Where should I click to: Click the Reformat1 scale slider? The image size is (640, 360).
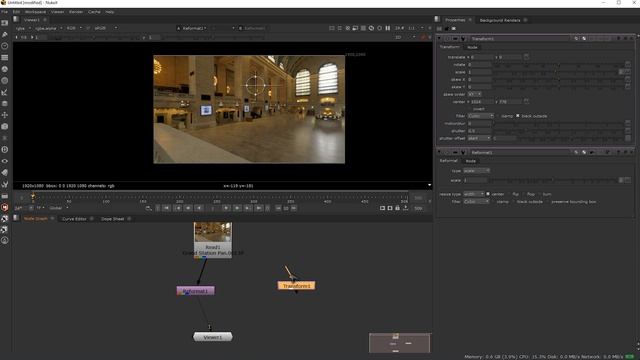click(x=554, y=180)
